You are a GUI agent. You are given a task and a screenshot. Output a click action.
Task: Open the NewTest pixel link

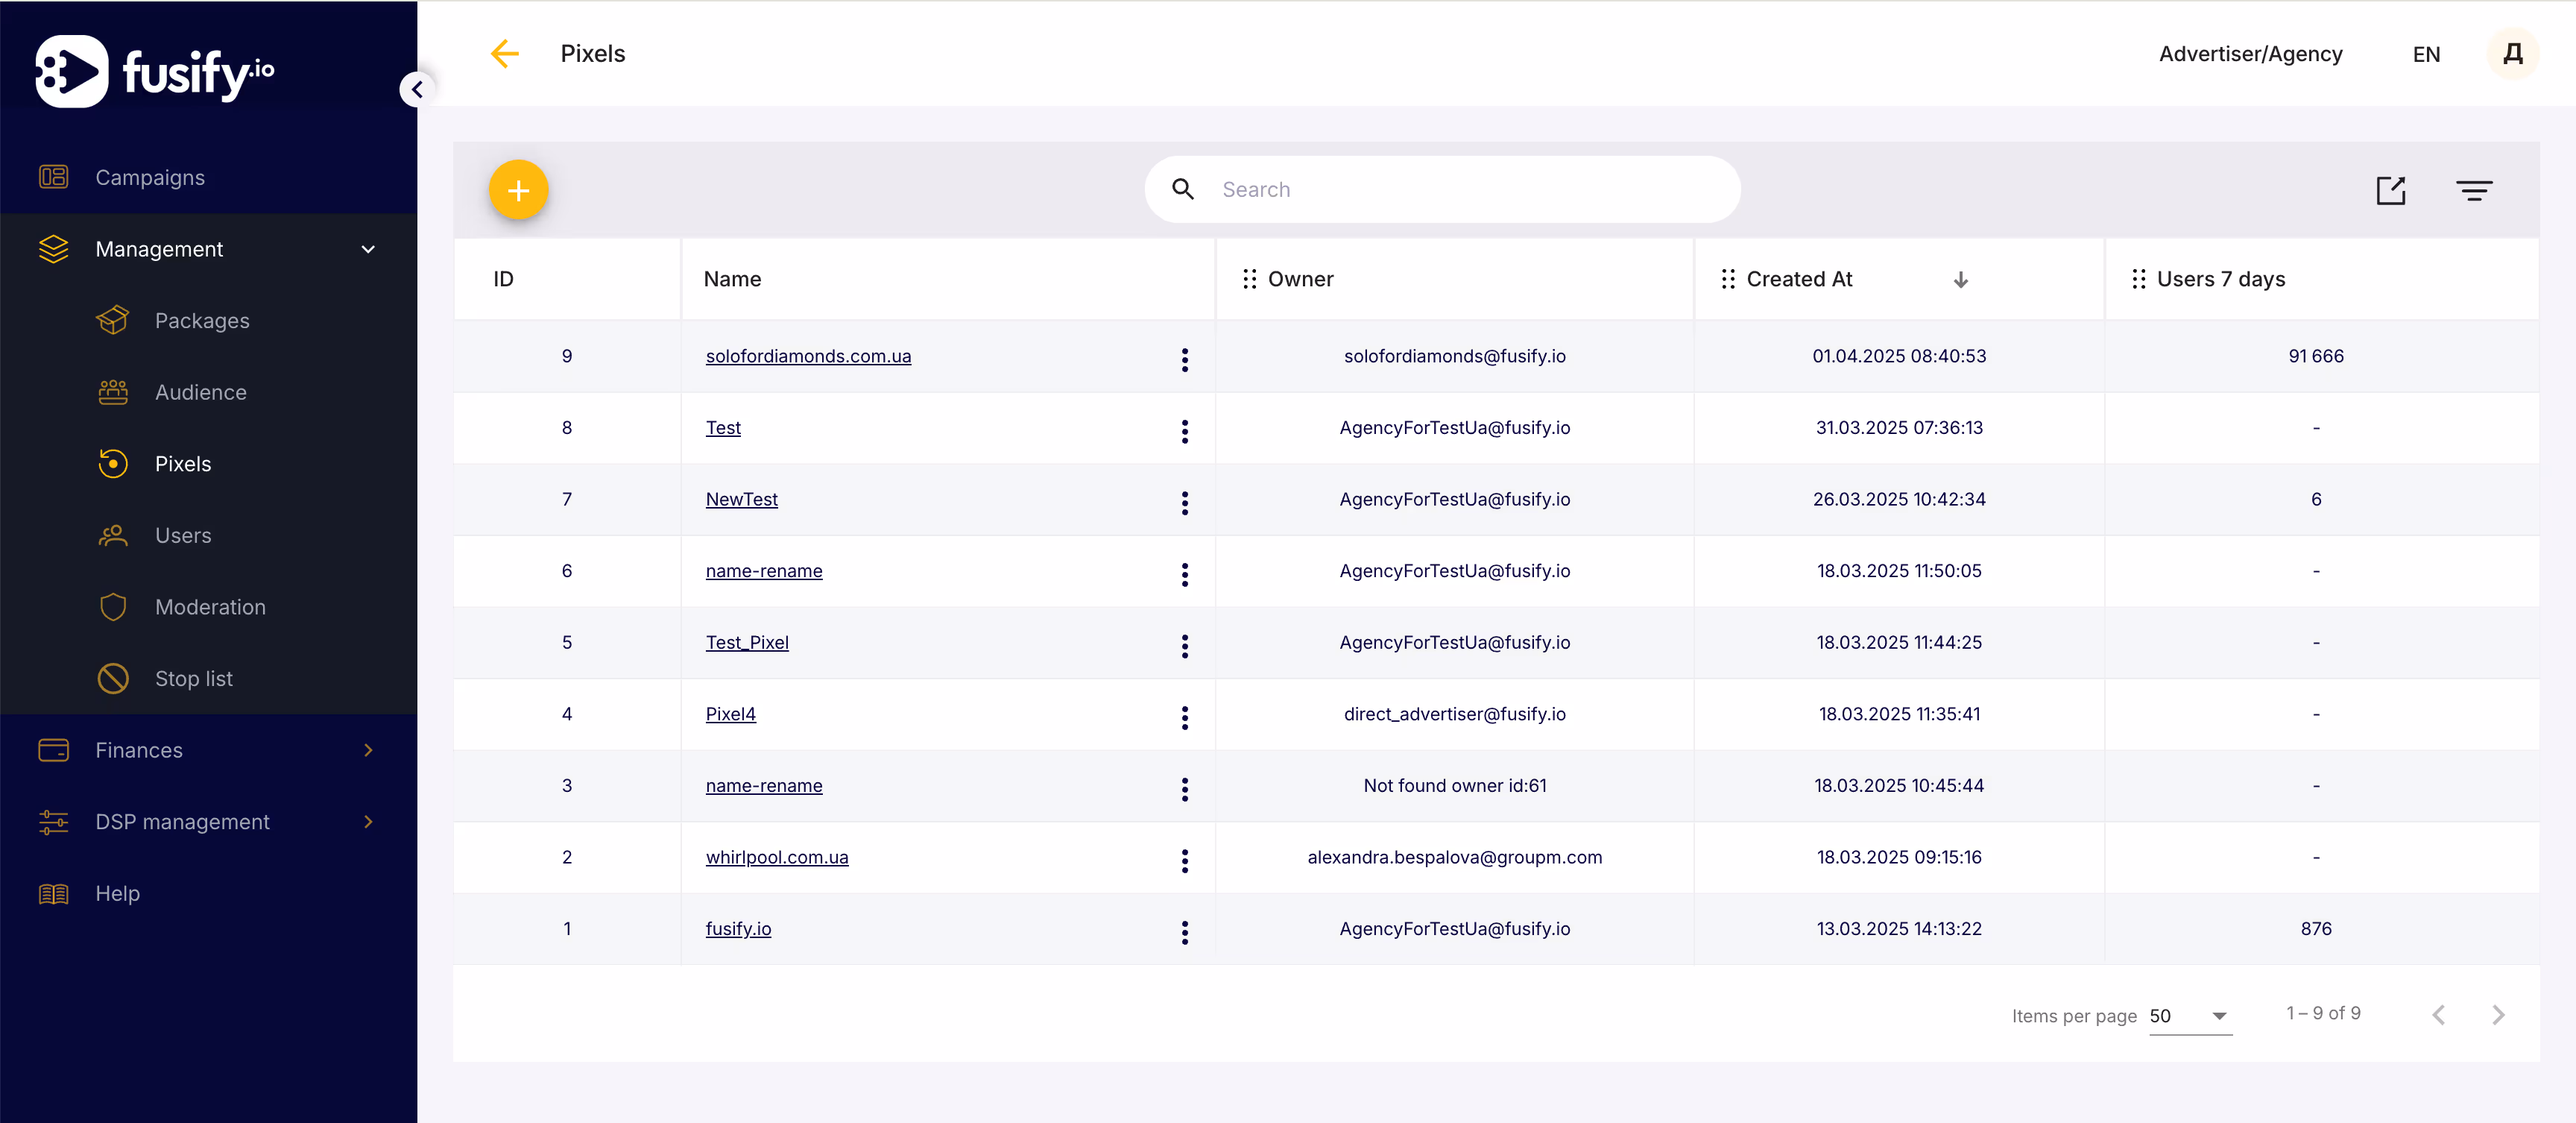pos(741,499)
